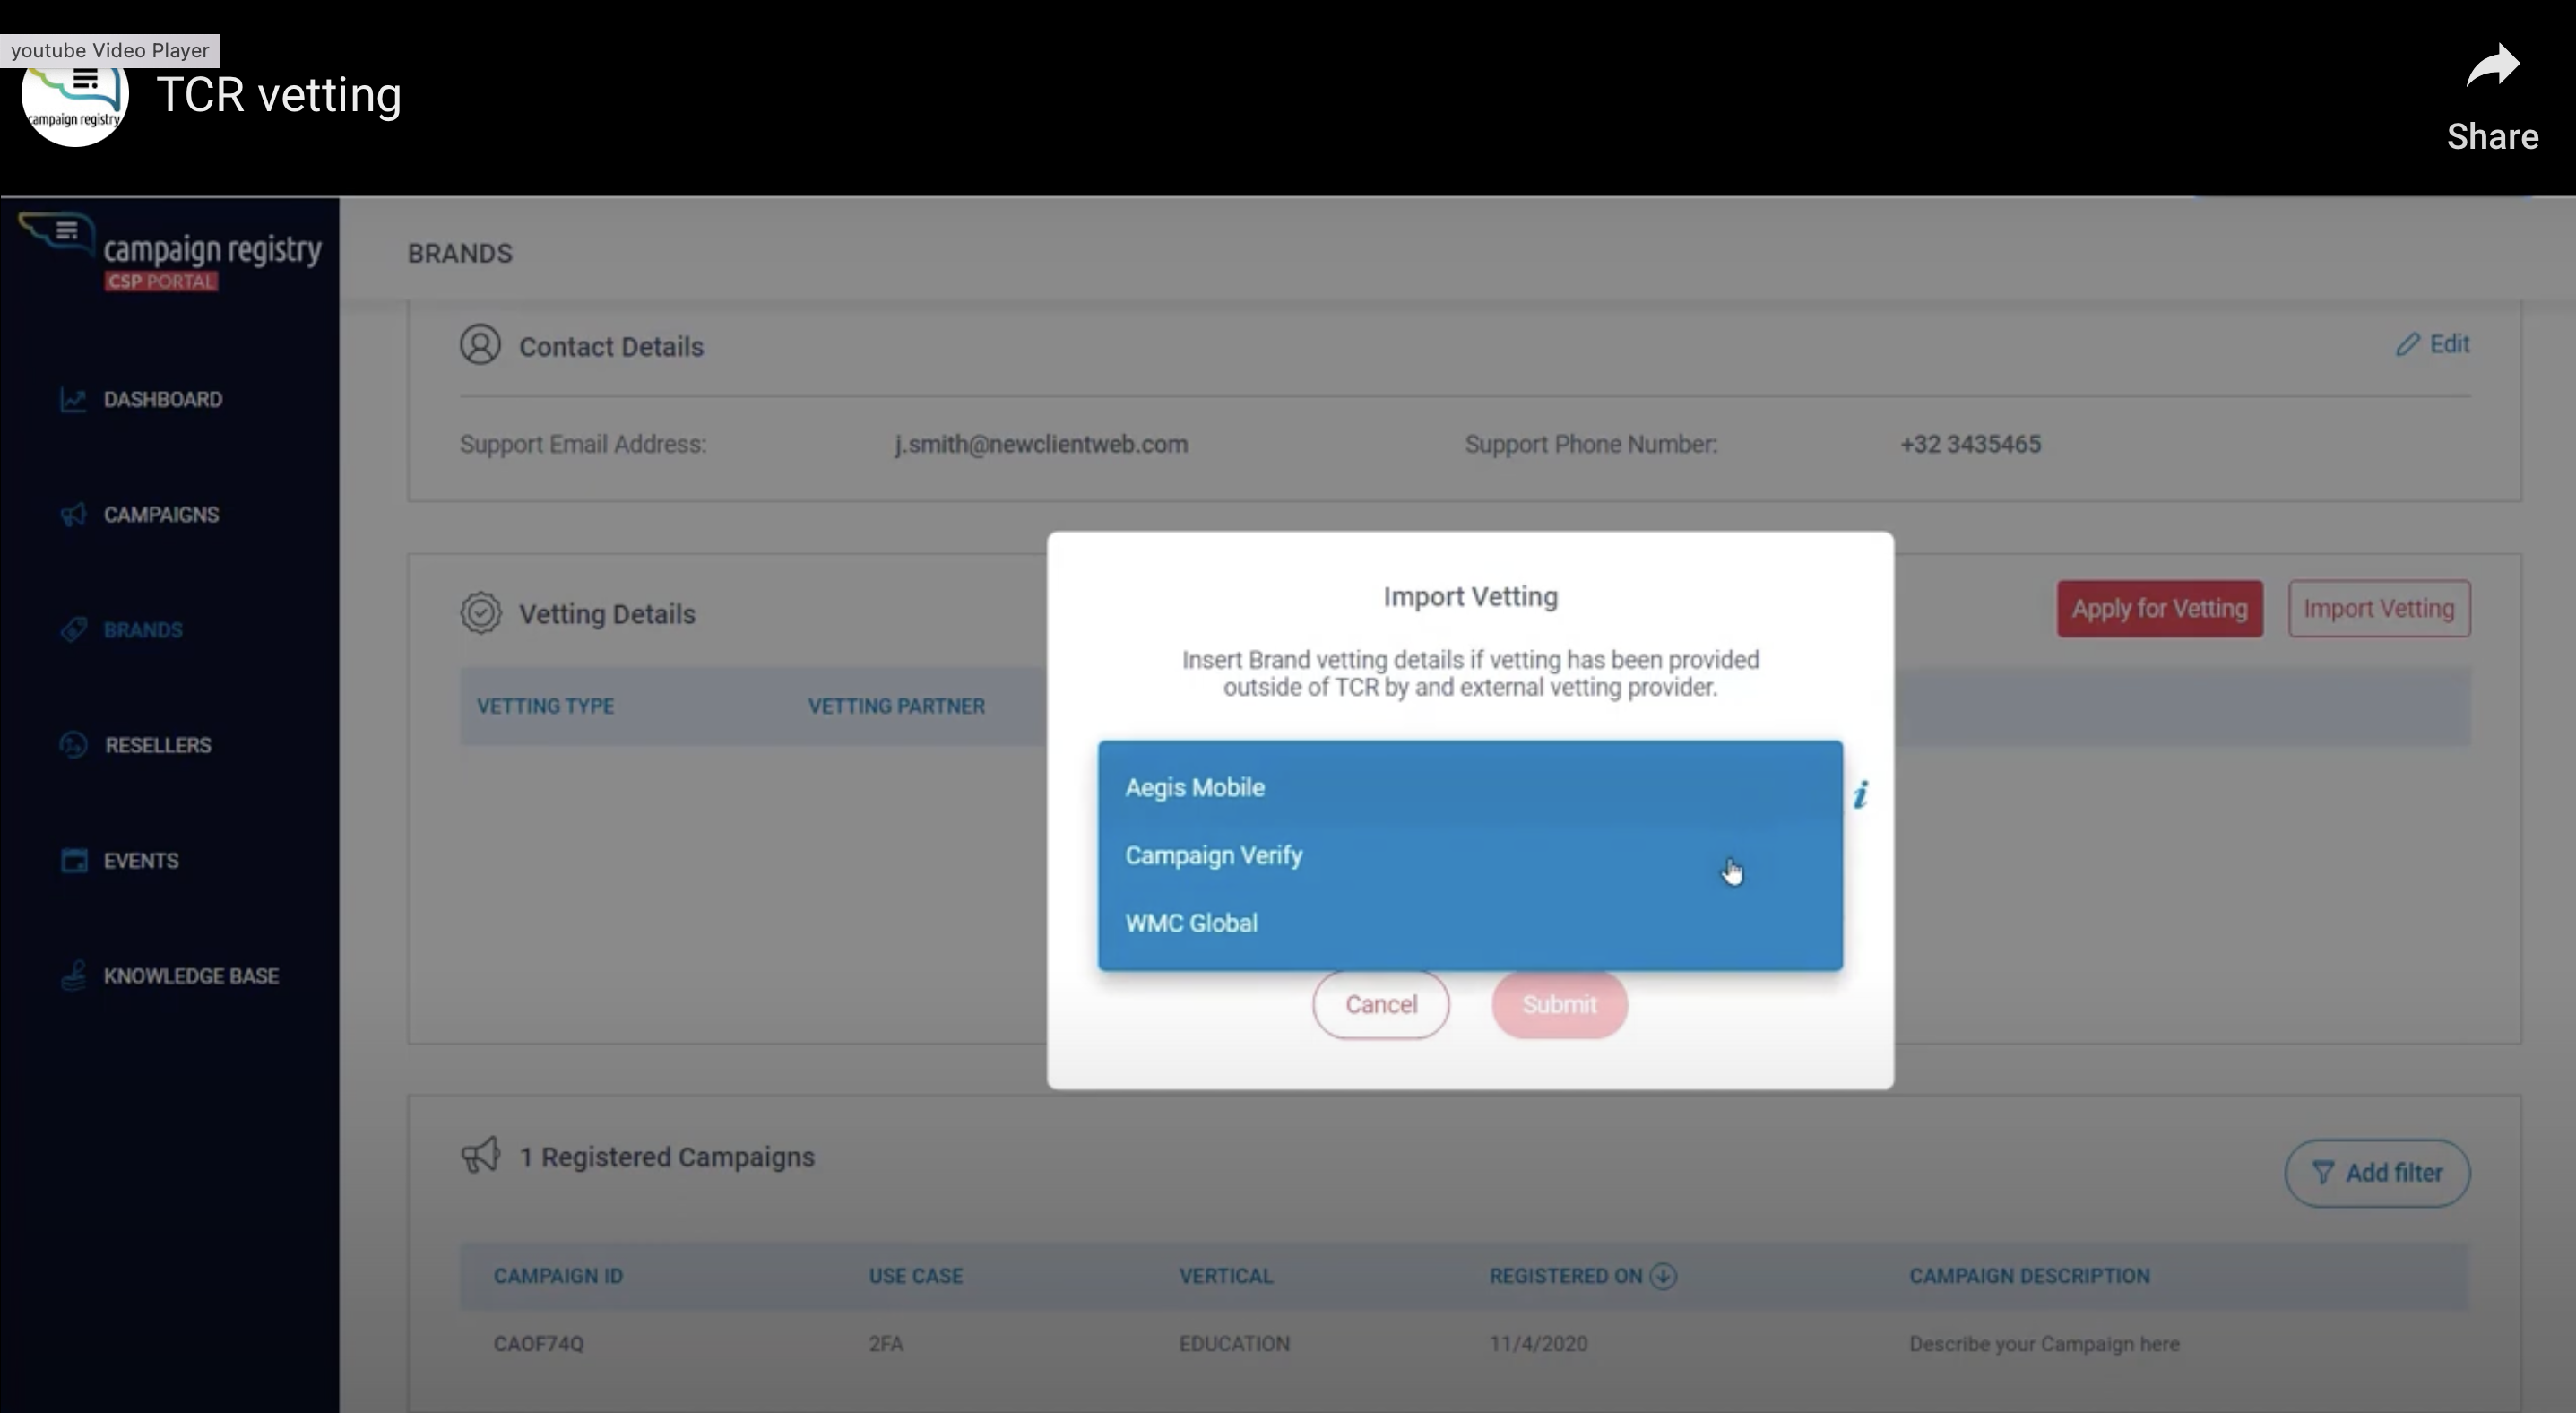The width and height of the screenshot is (2576, 1413).
Task: Click the Cancel button in Import Vetting
Action: pos(1381,1004)
